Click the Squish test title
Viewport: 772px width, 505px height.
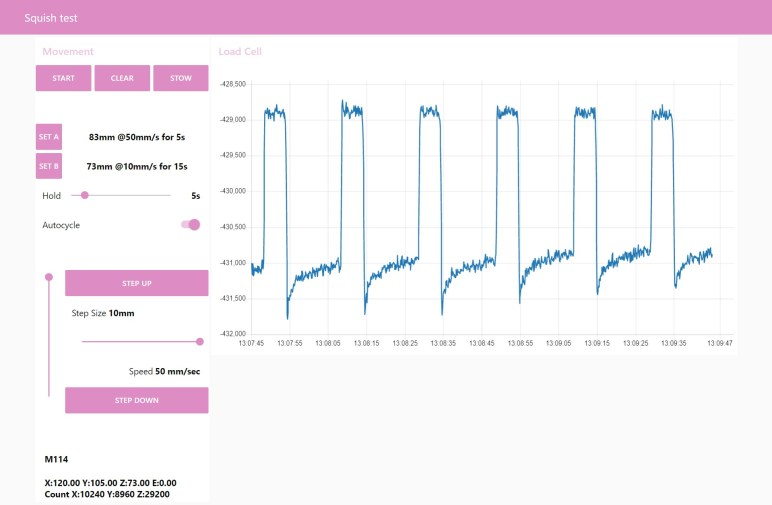click(x=51, y=17)
